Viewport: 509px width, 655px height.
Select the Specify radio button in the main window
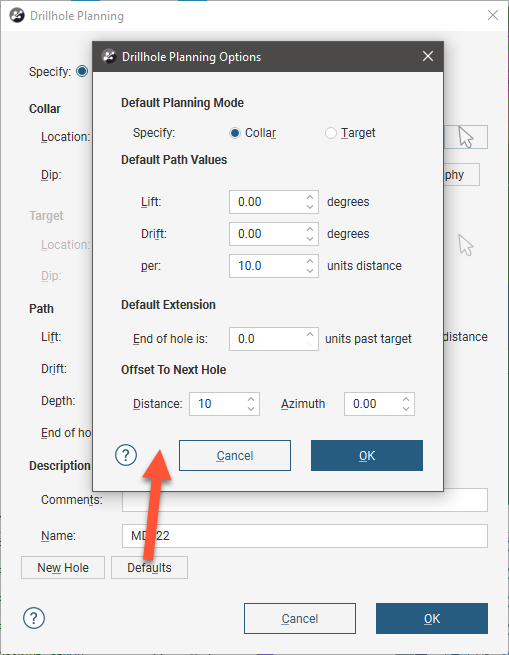coord(82,71)
